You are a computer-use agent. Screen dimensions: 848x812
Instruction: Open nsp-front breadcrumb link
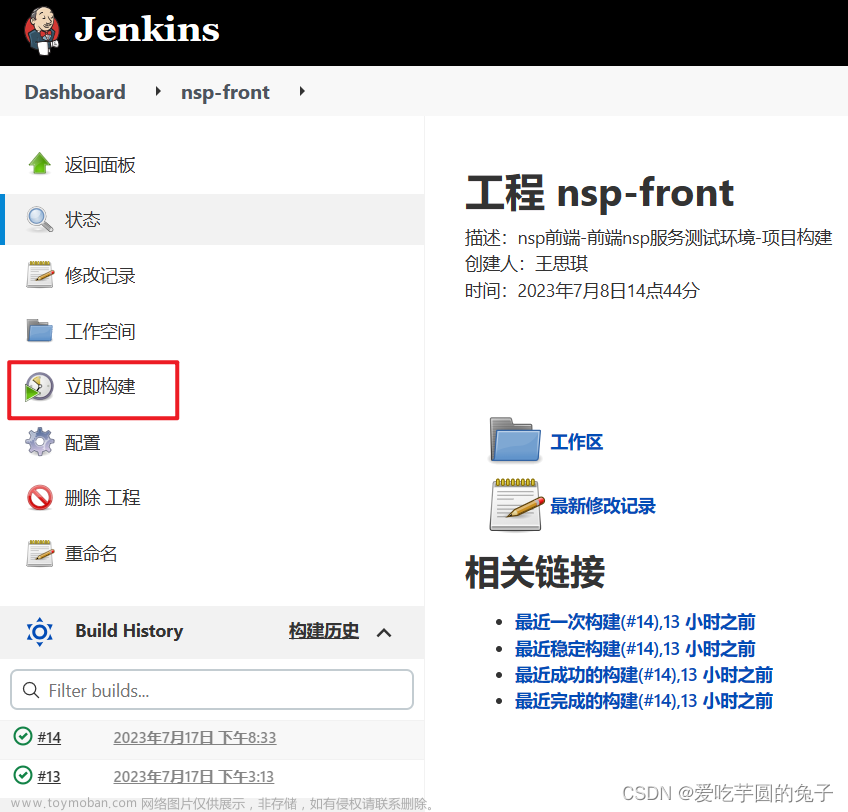[225, 93]
